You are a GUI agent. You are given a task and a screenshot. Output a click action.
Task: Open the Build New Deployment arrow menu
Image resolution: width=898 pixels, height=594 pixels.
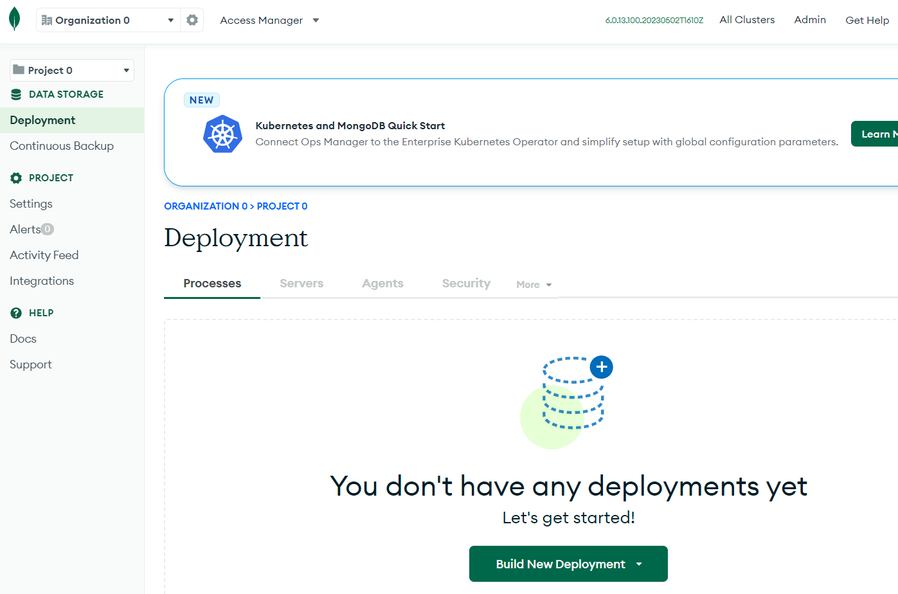click(x=639, y=564)
